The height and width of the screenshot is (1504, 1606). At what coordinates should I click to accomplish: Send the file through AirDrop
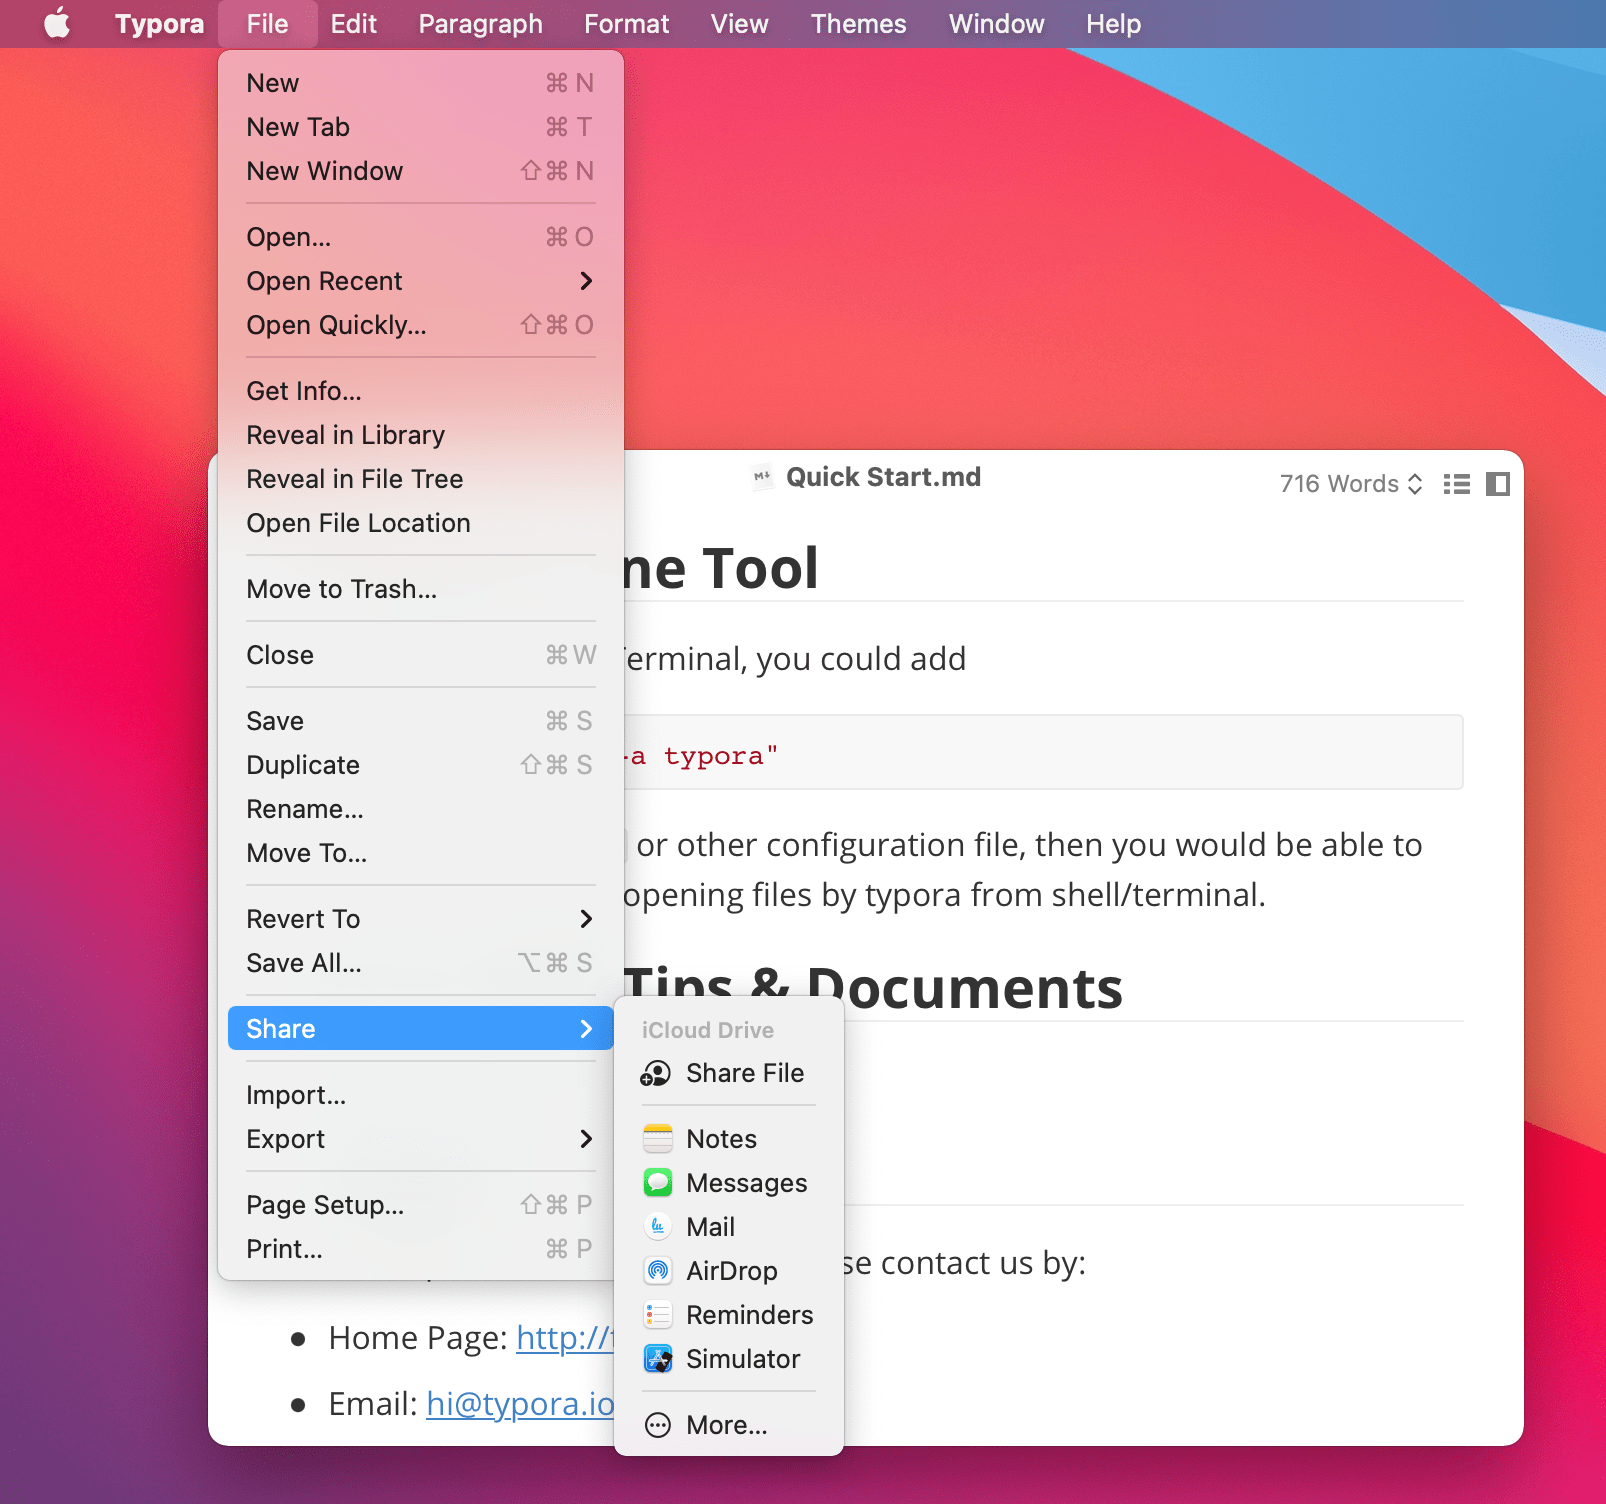pos(728,1271)
